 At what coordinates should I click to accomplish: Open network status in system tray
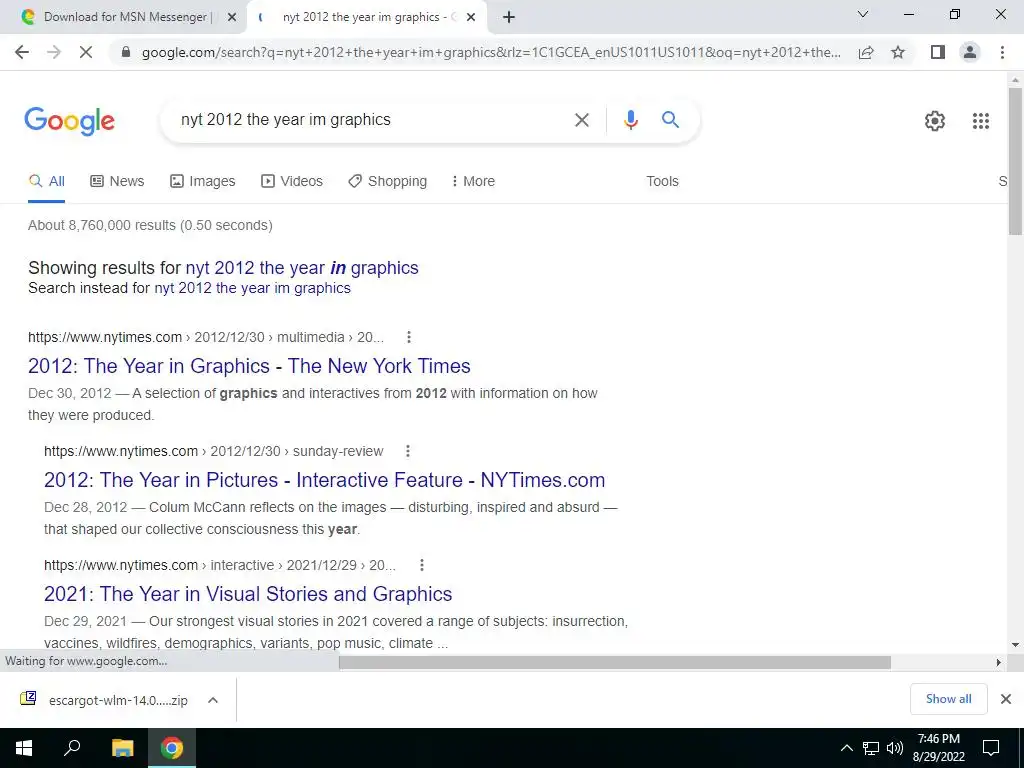[871, 748]
